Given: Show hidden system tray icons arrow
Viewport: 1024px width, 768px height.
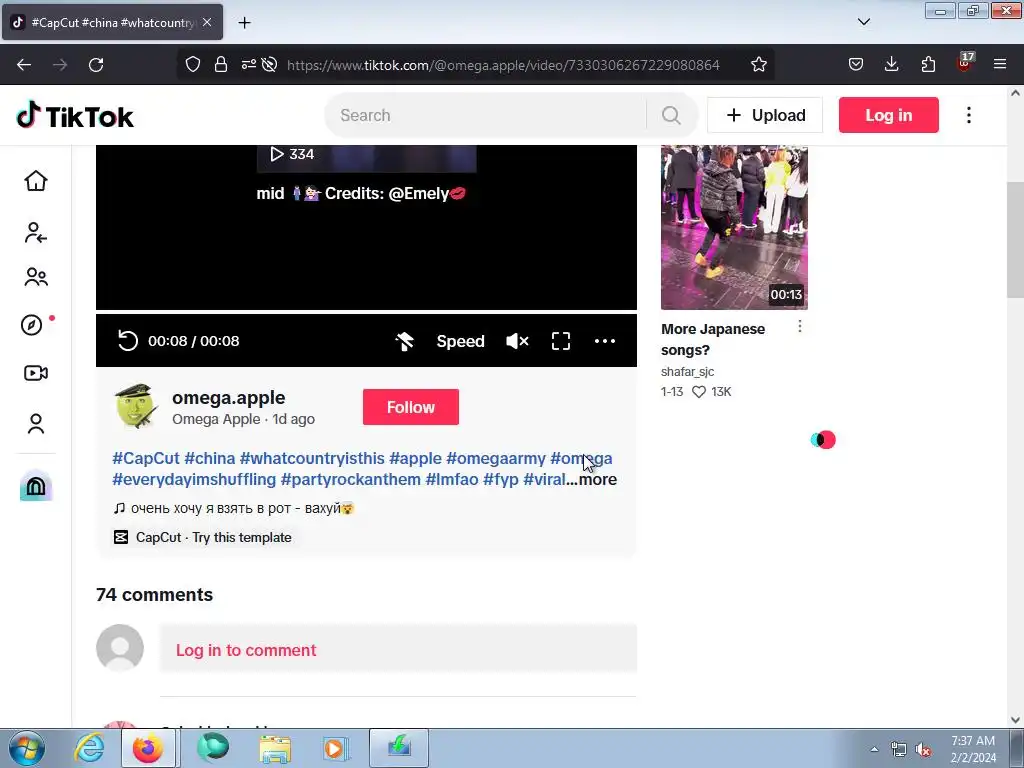Looking at the screenshot, I should [874, 749].
